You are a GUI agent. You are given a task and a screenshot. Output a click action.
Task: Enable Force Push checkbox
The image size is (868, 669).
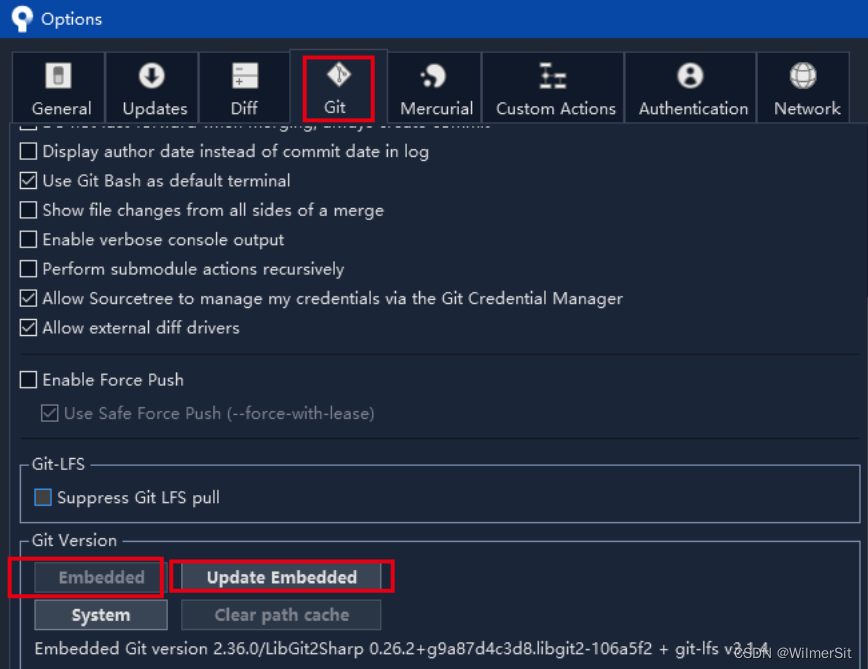point(28,380)
